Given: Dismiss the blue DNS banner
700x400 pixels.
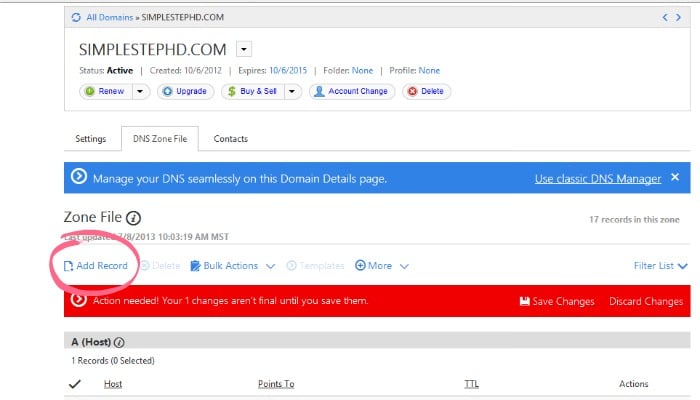Looking at the screenshot, I should [675, 177].
